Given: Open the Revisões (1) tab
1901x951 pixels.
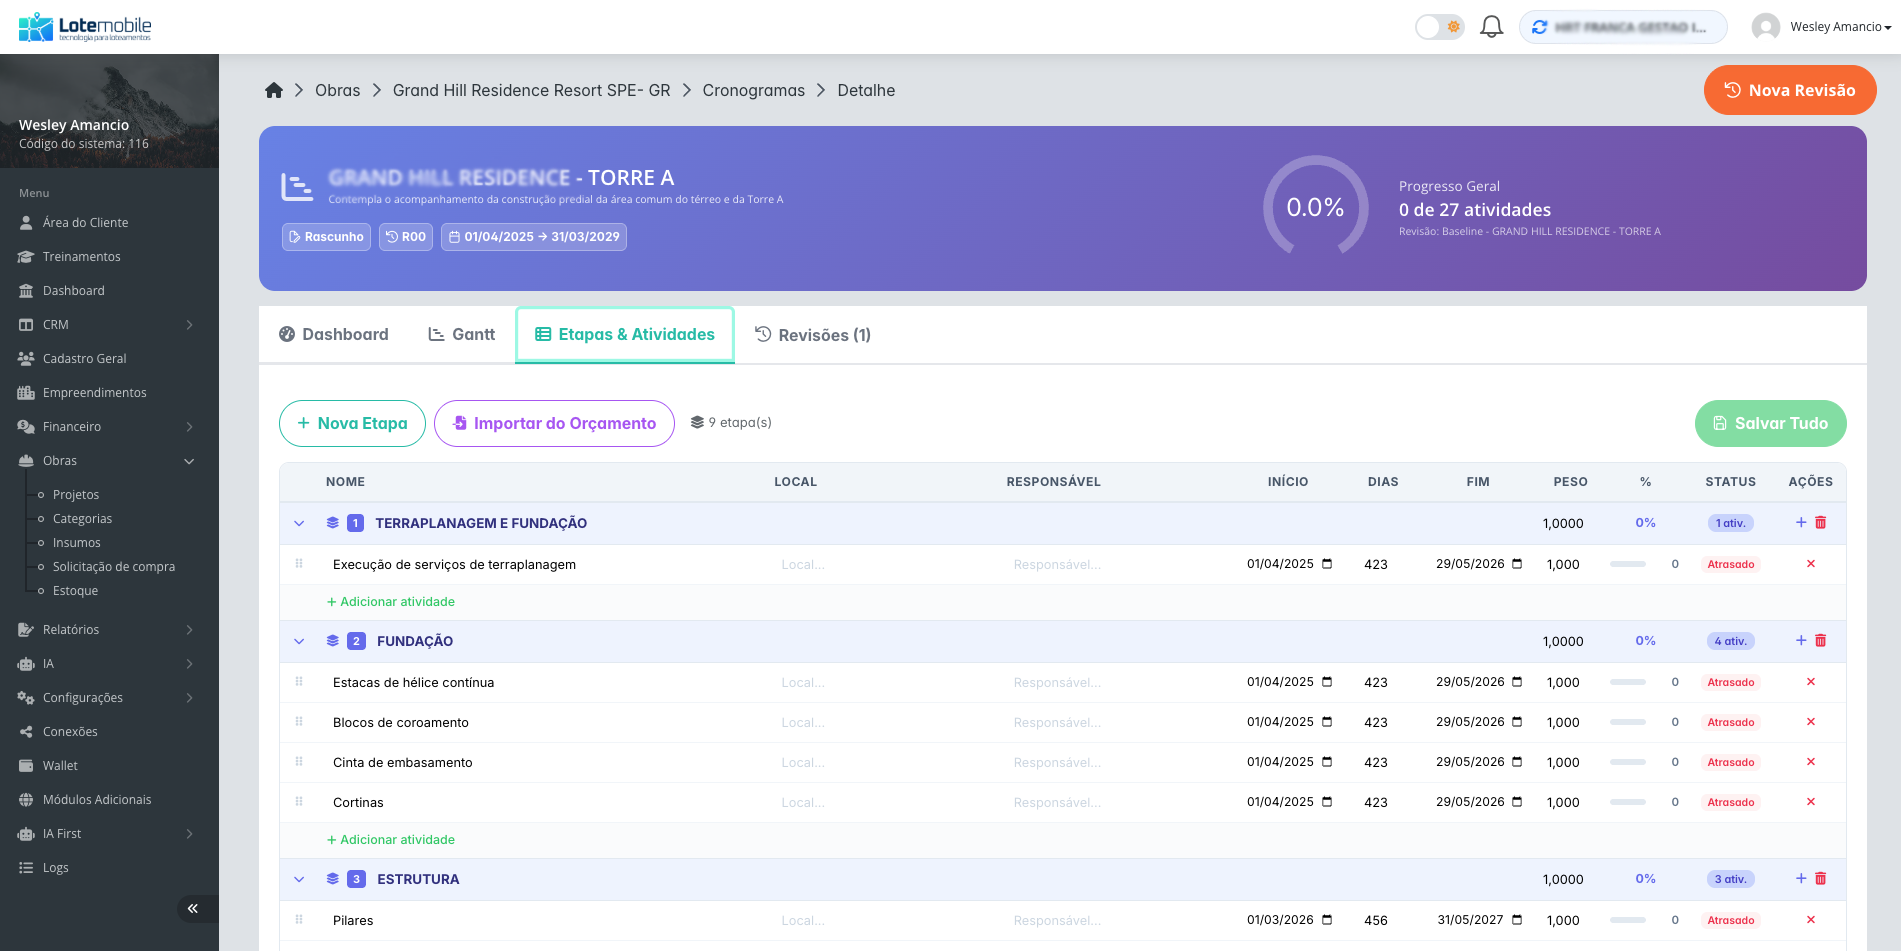Looking at the screenshot, I should tap(813, 335).
